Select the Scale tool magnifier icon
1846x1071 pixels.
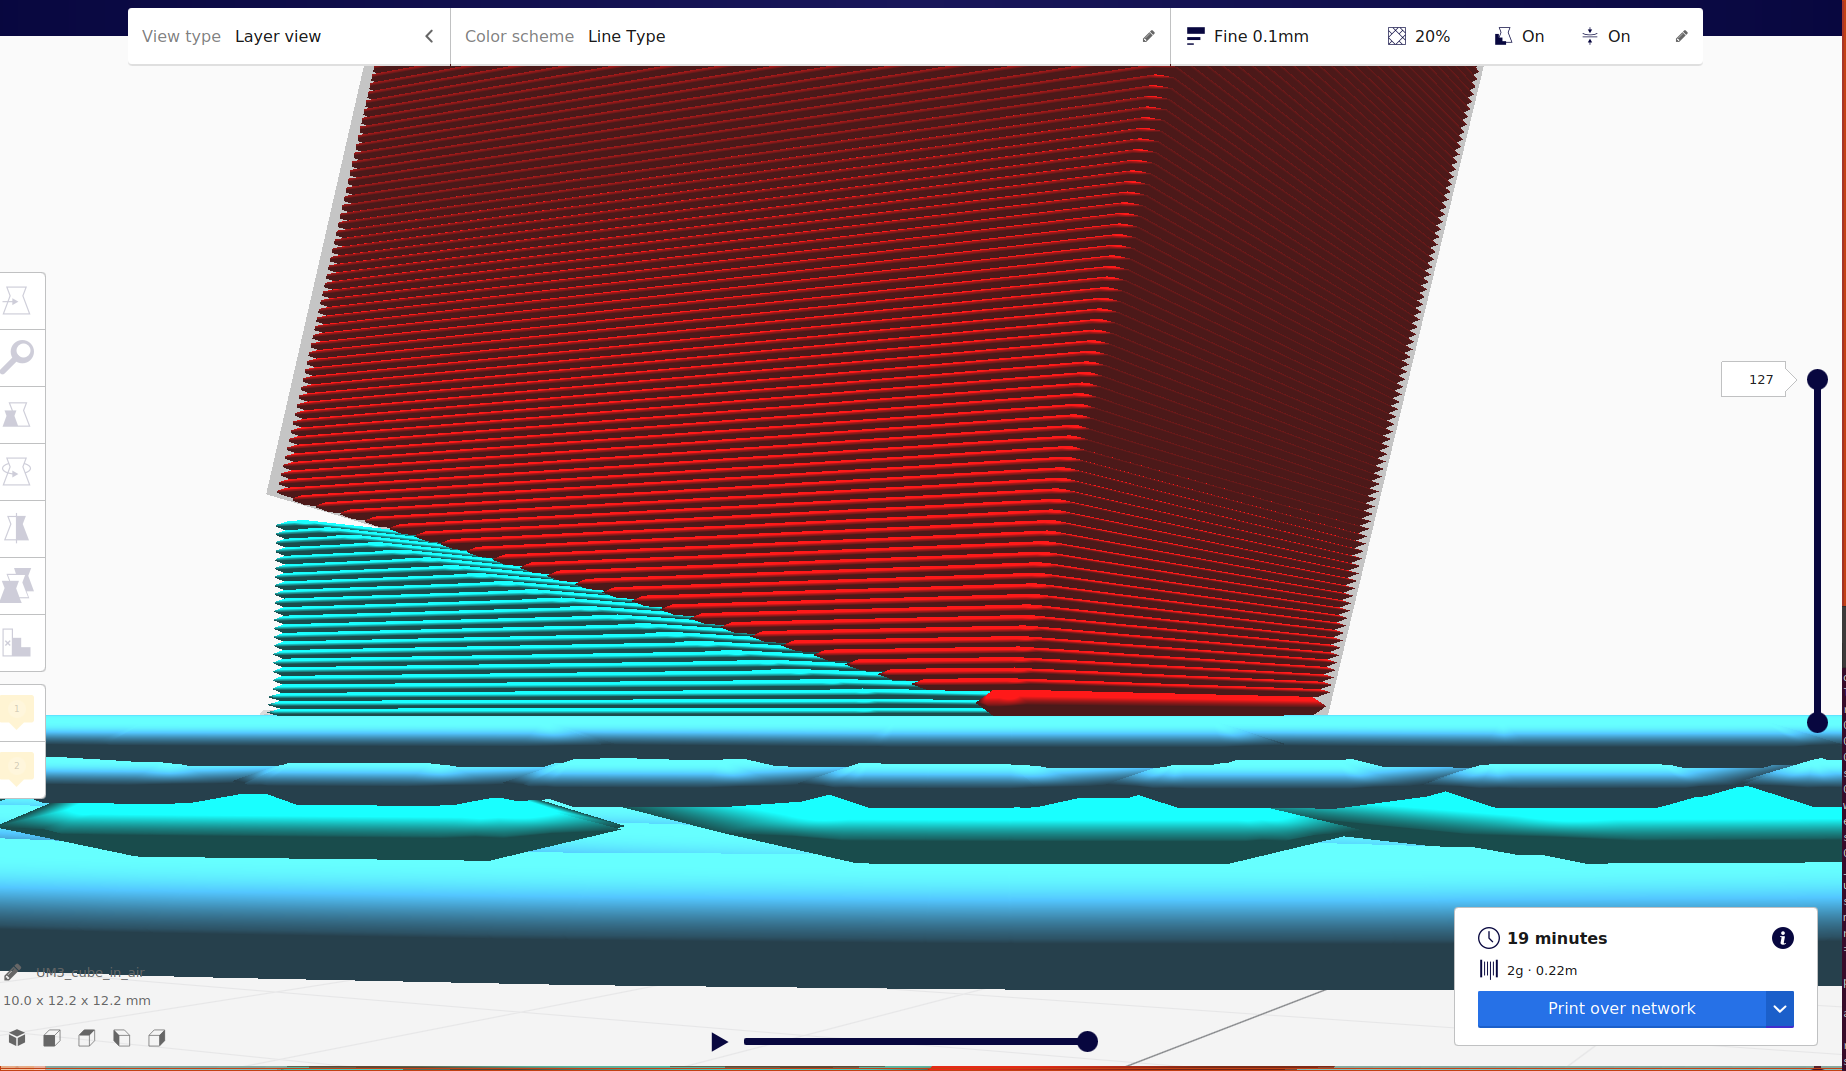[17, 357]
